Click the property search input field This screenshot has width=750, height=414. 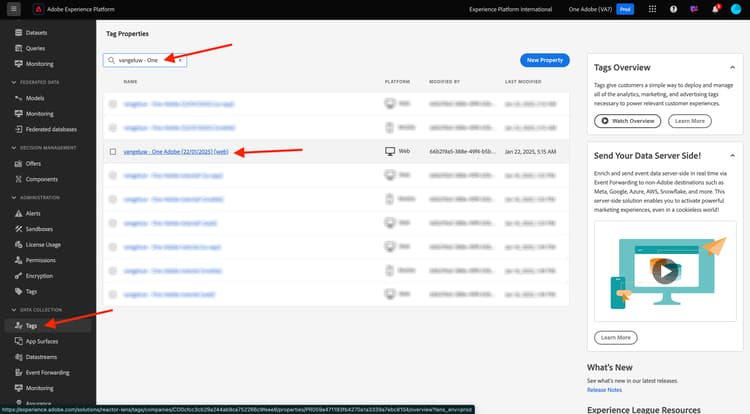pos(145,60)
